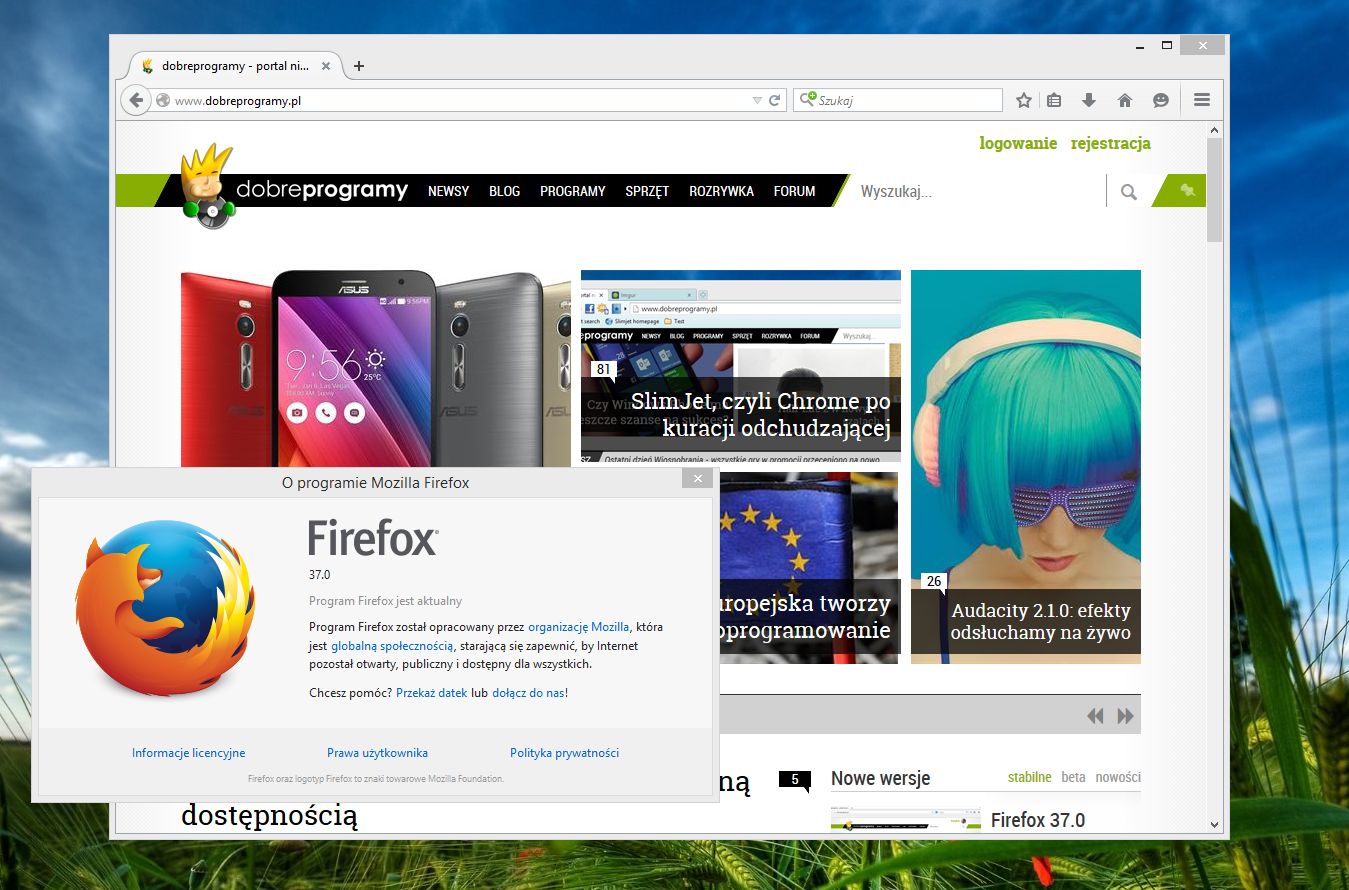This screenshot has height=890, width=1349.
Task: Open the bookmarks list icon
Action: click(x=1054, y=100)
